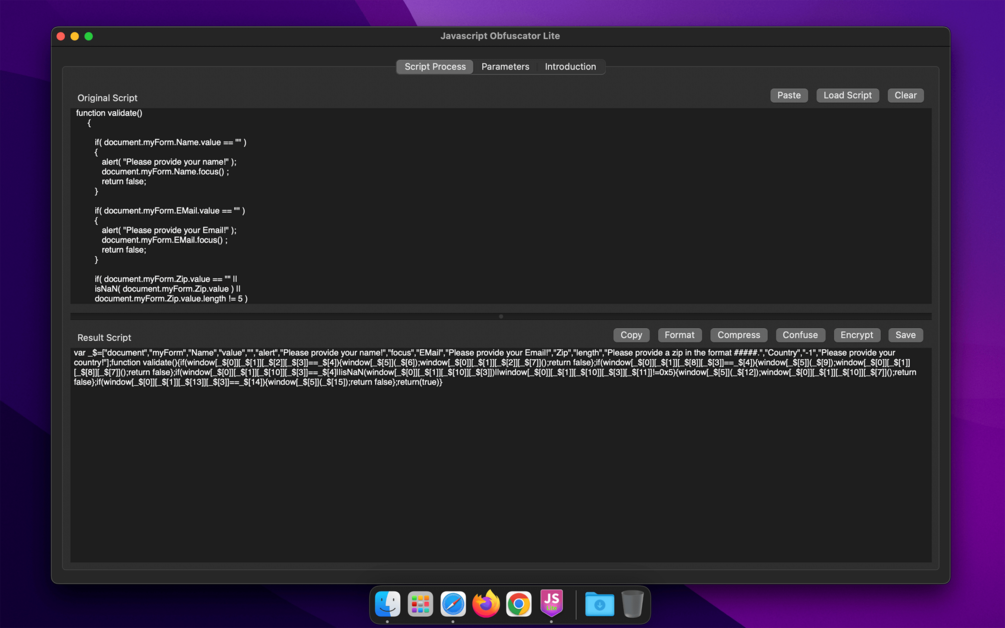Format the result script
Screen dimensions: 1005x628
(679, 335)
